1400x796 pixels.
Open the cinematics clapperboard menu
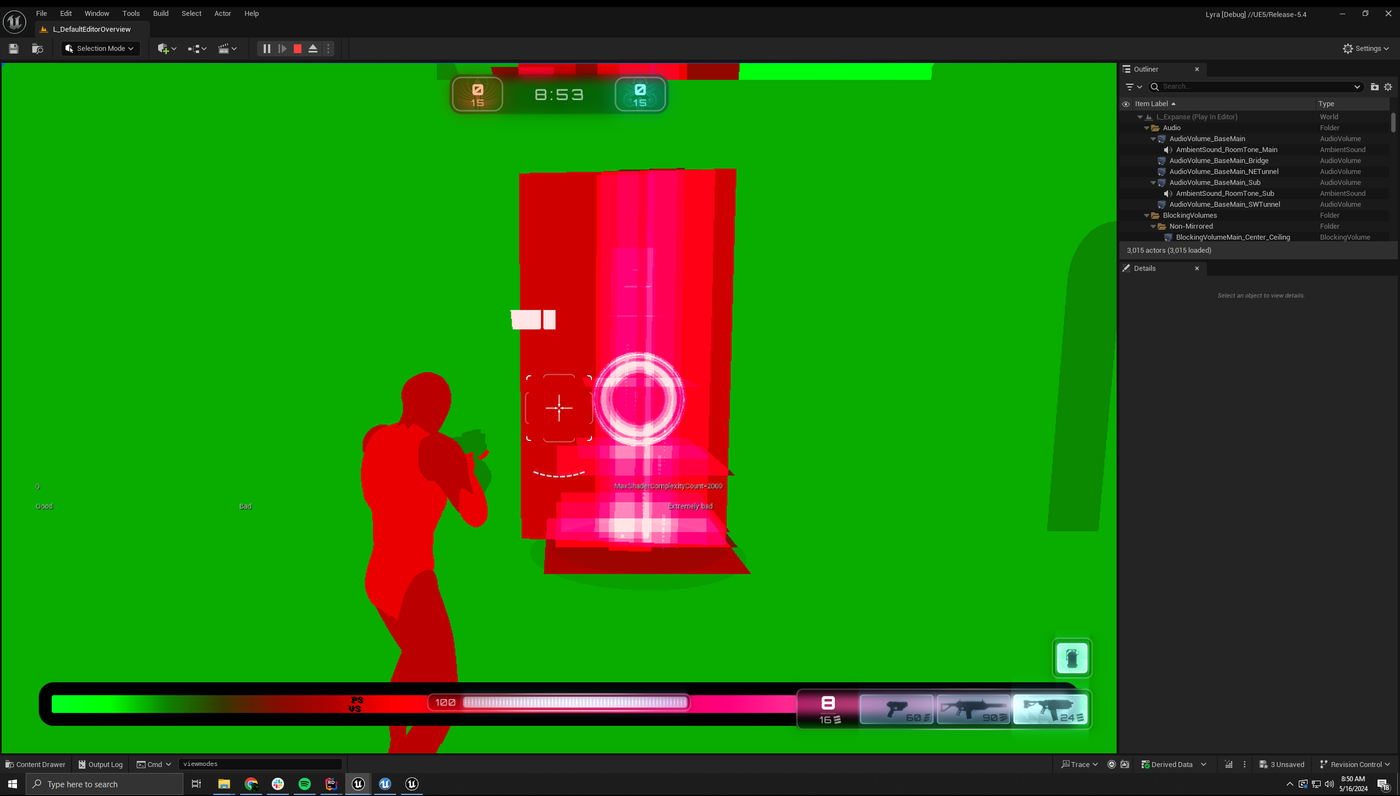[x=227, y=48]
